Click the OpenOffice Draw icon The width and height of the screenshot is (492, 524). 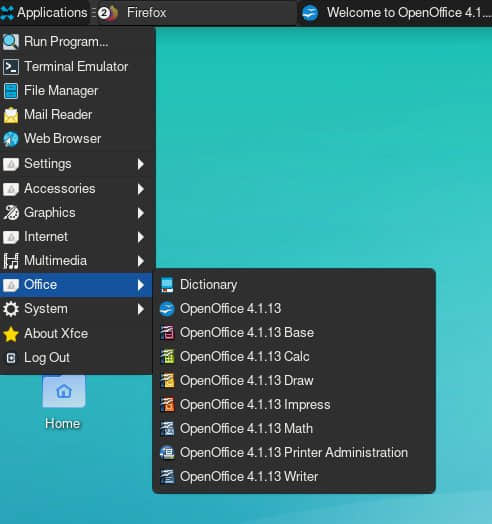pos(167,381)
